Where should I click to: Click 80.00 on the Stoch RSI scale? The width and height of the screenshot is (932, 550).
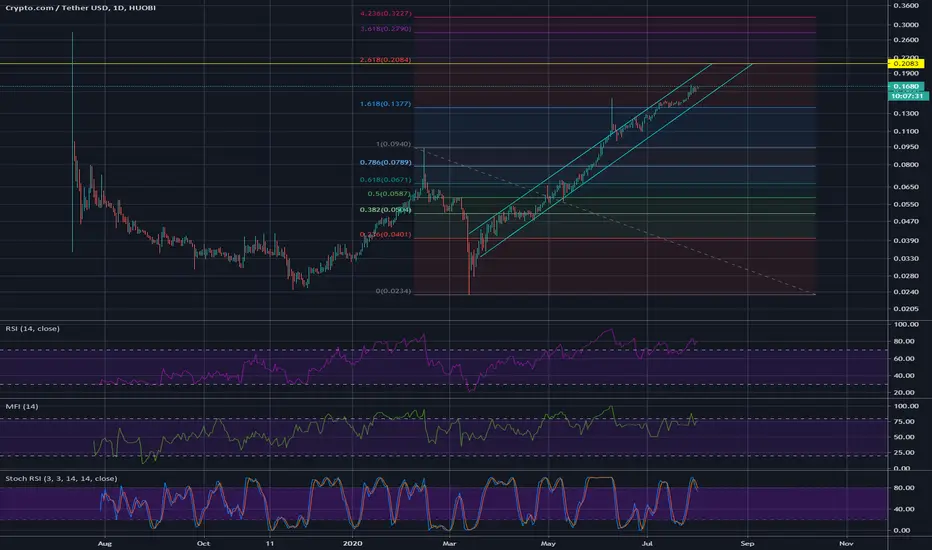tap(903, 488)
